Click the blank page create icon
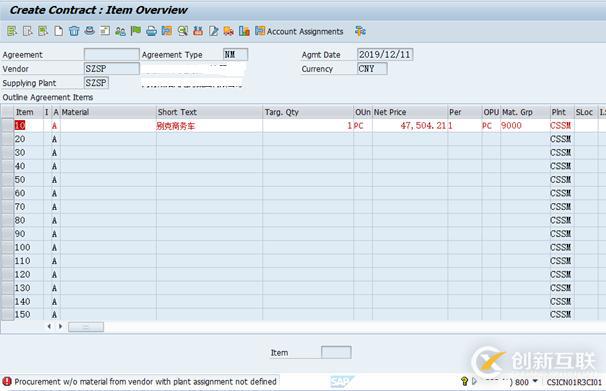This screenshot has height=391, width=606. [x=58, y=31]
